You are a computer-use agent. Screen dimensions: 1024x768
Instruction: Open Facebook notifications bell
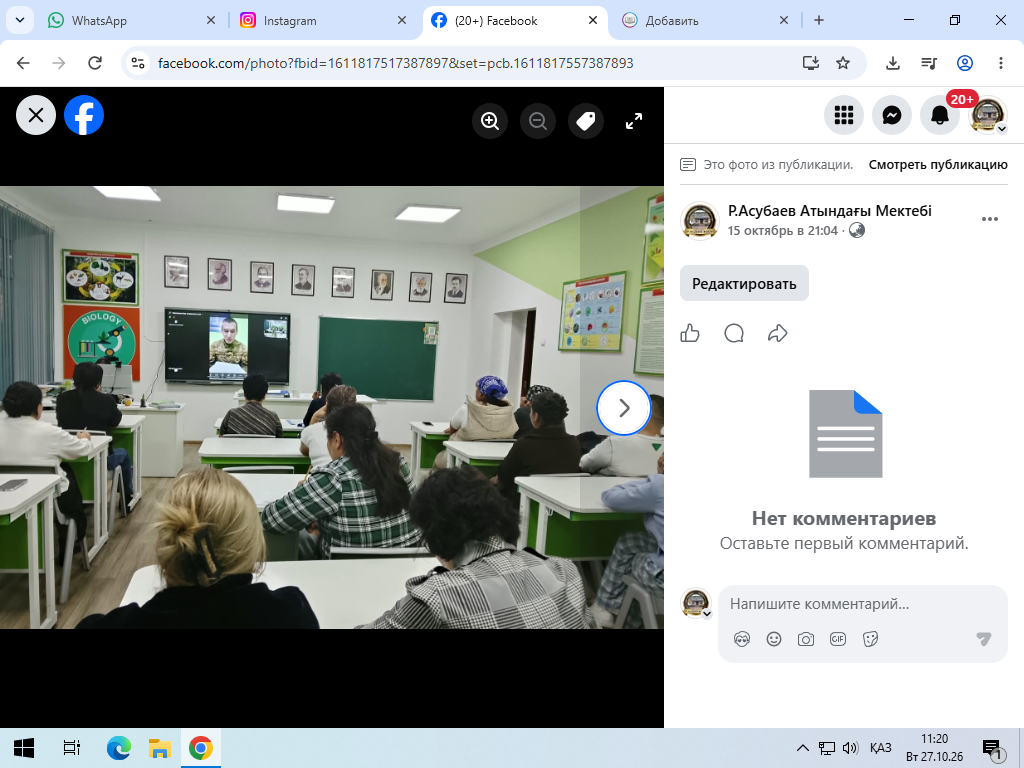940,116
